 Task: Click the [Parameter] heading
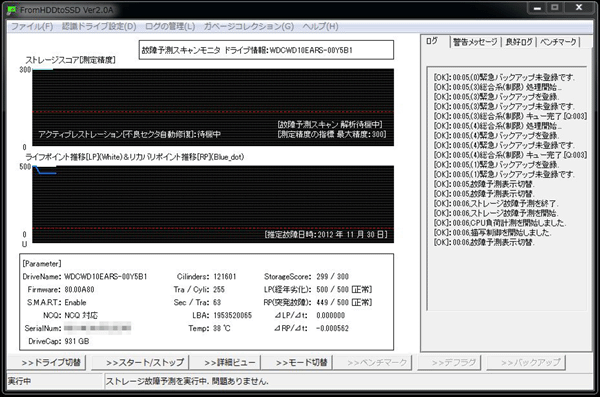tap(42, 264)
